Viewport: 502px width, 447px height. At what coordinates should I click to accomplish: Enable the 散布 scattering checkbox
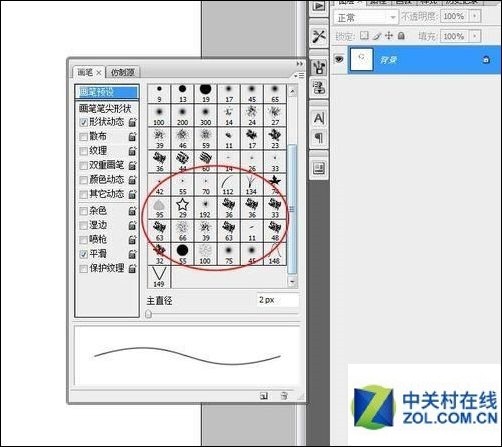[84, 137]
